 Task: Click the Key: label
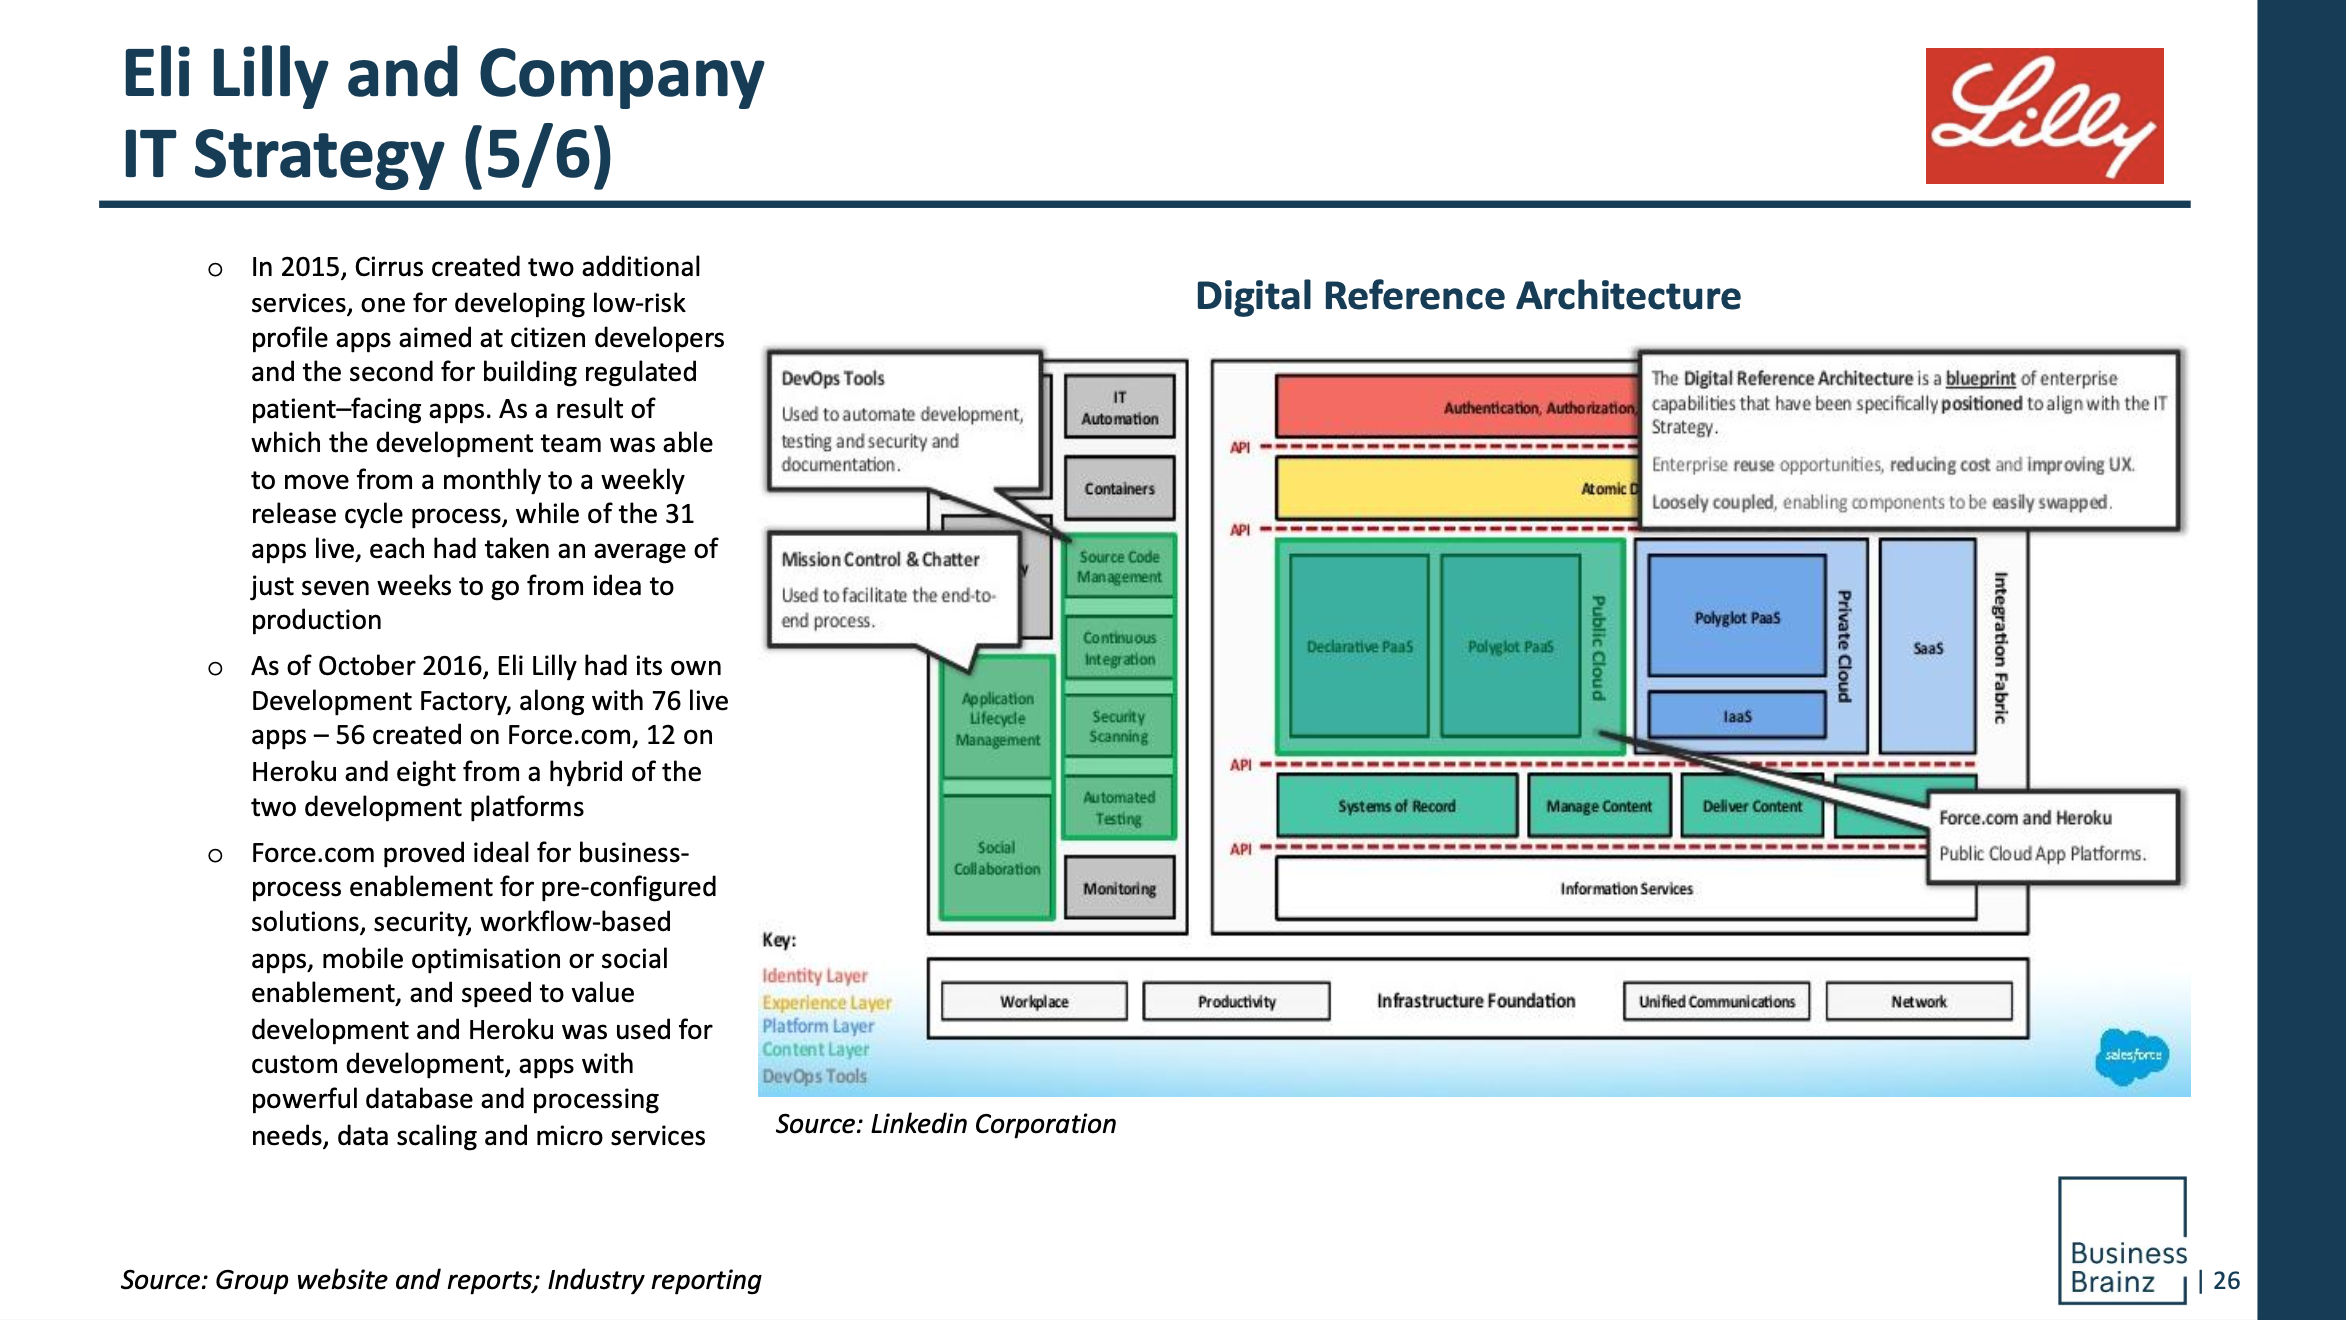point(779,940)
